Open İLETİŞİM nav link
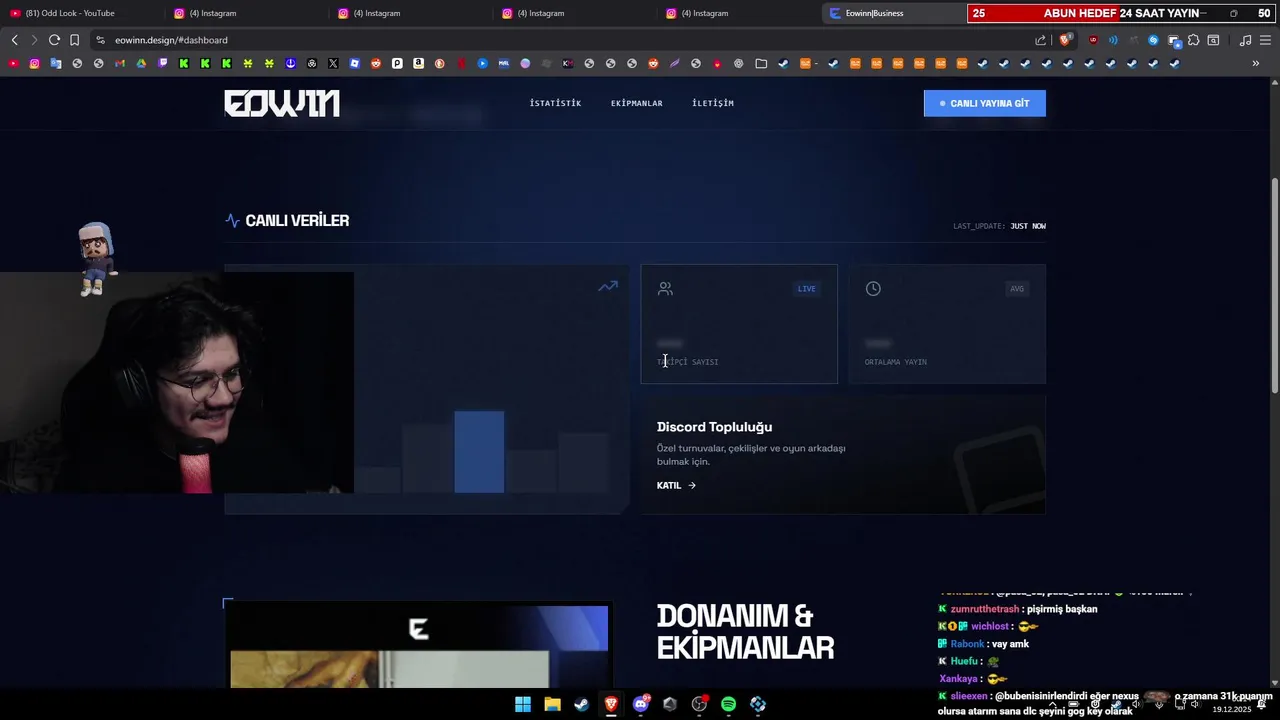The width and height of the screenshot is (1280, 720). 713,103
